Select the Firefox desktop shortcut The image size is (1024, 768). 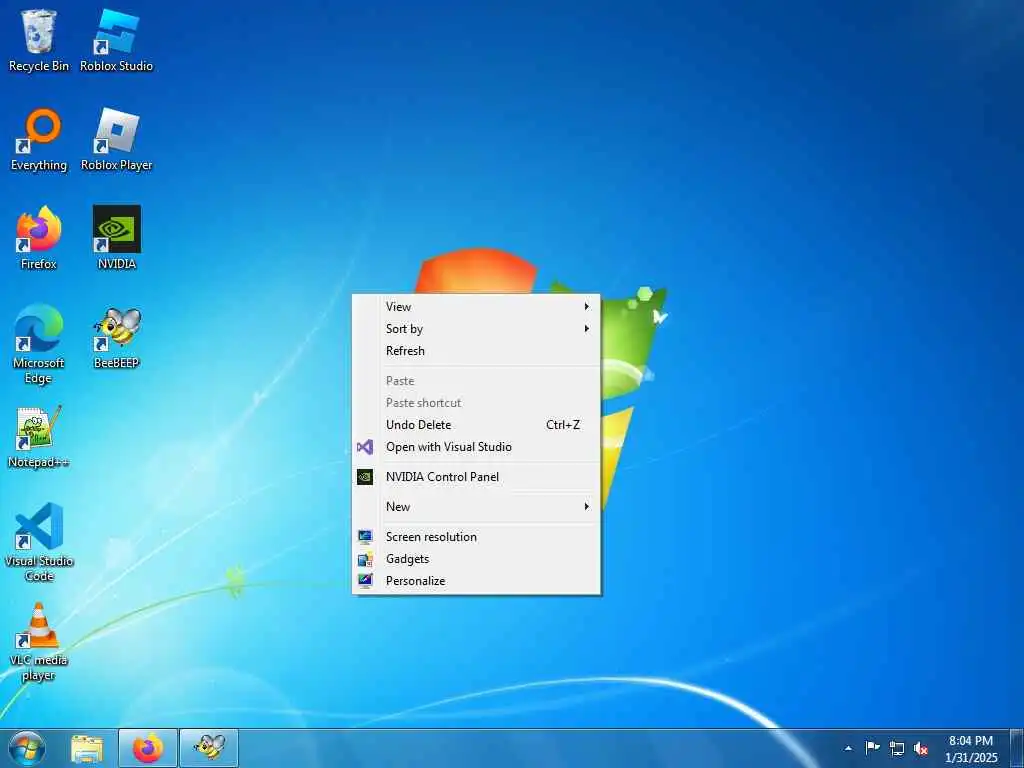pyautogui.click(x=39, y=238)
